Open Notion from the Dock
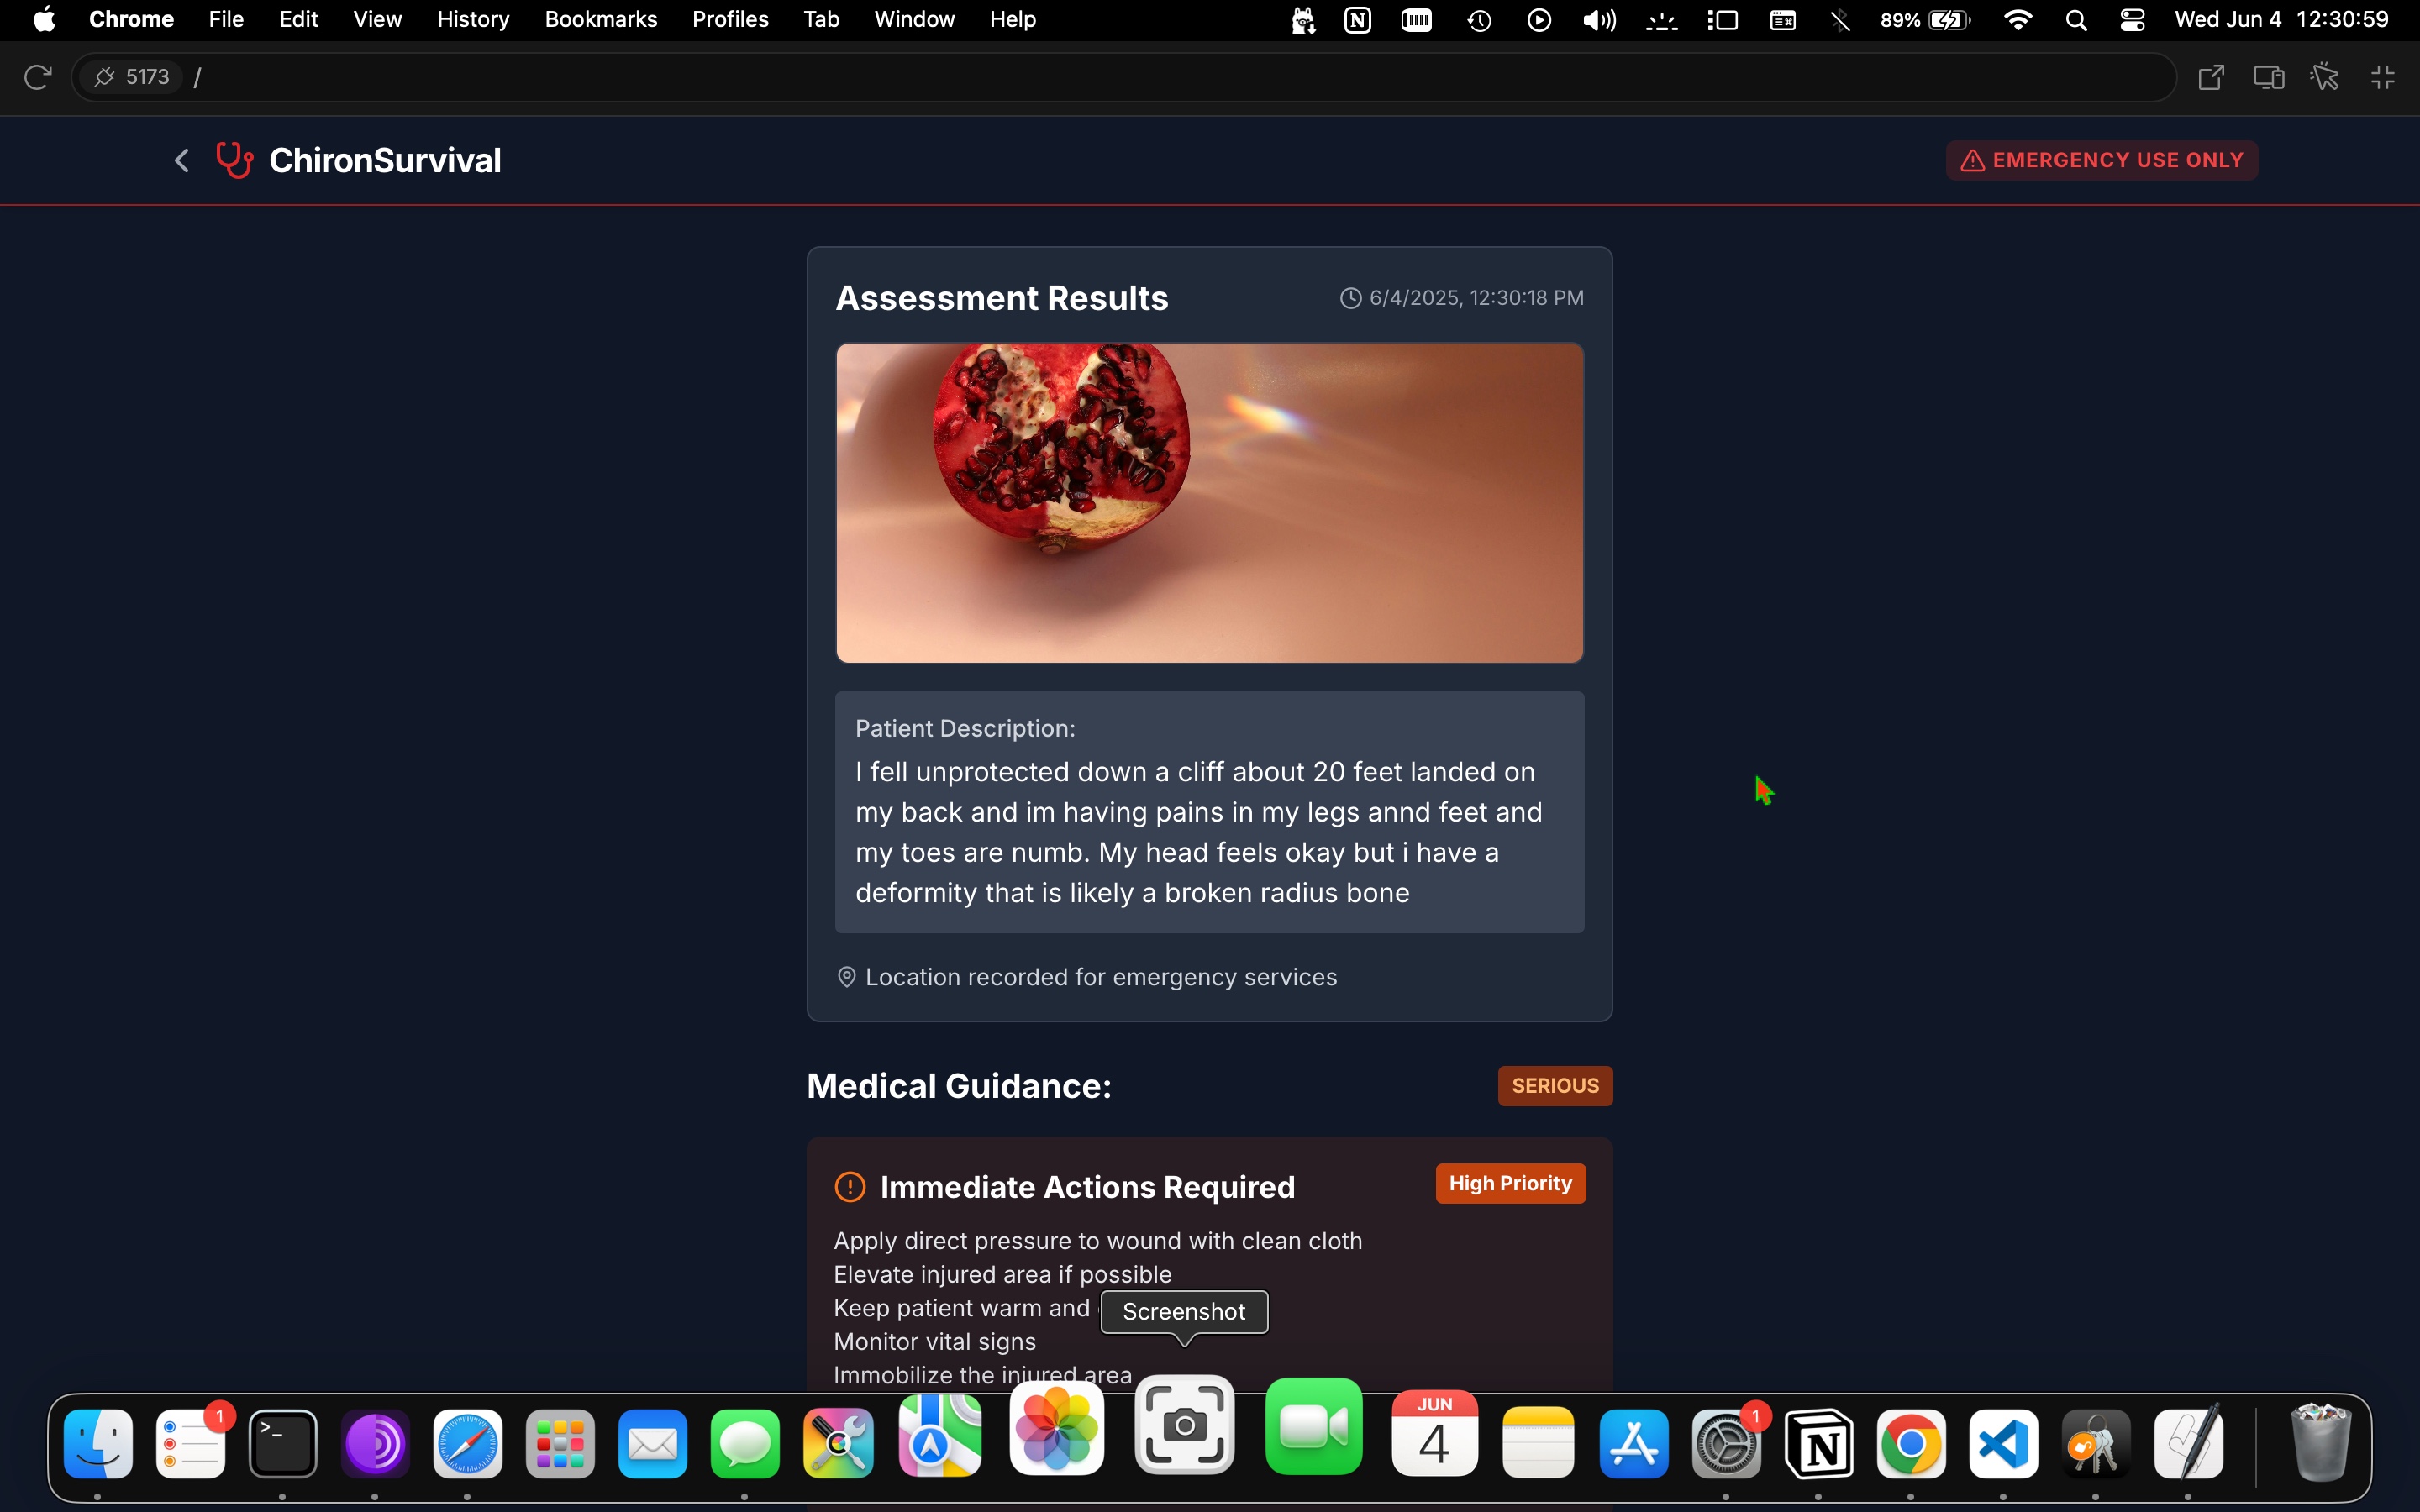2420x1512 pixels. point(1819,1444)
